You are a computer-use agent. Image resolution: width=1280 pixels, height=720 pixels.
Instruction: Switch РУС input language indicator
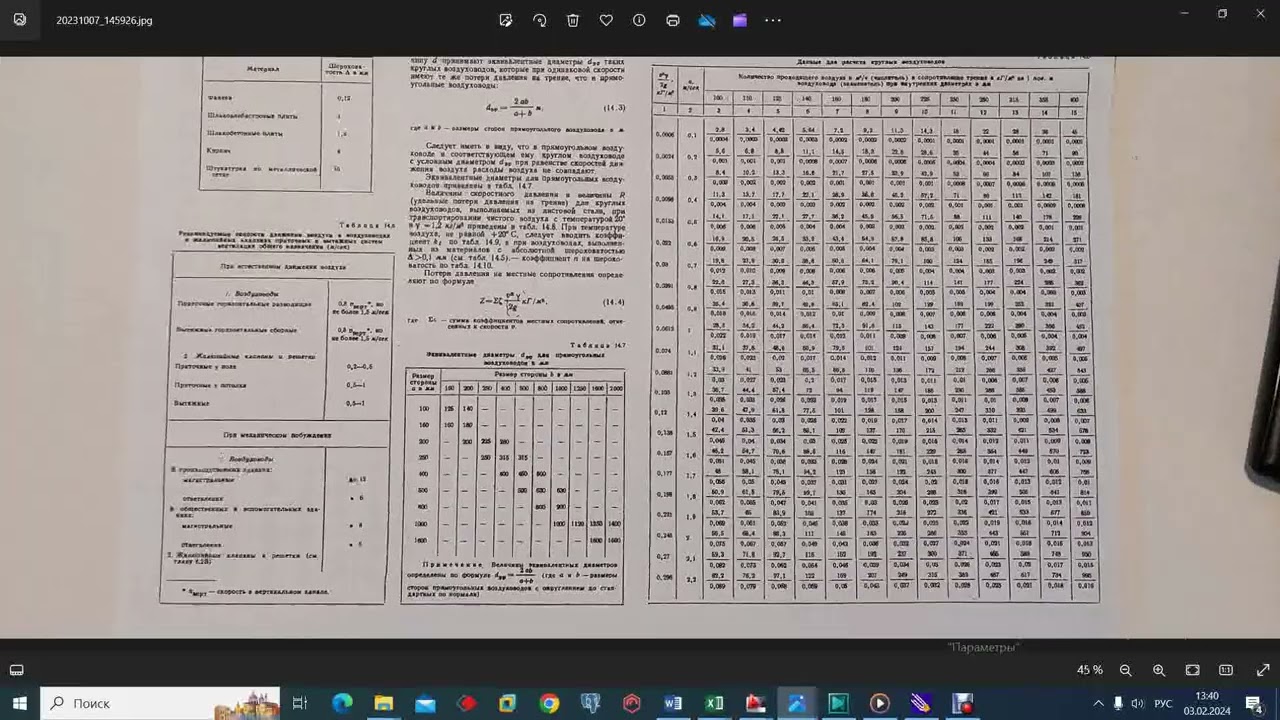click(1163, 703)
